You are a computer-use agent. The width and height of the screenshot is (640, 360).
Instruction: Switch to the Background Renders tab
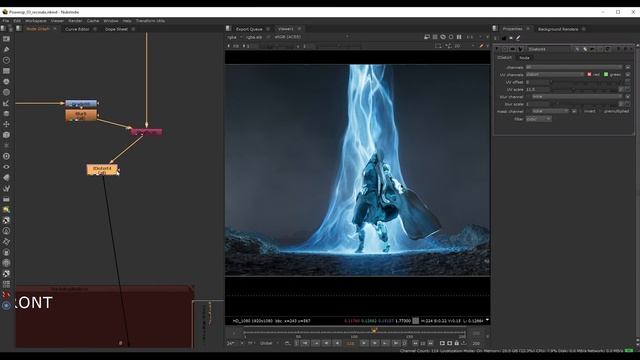(x=558, y=29)
